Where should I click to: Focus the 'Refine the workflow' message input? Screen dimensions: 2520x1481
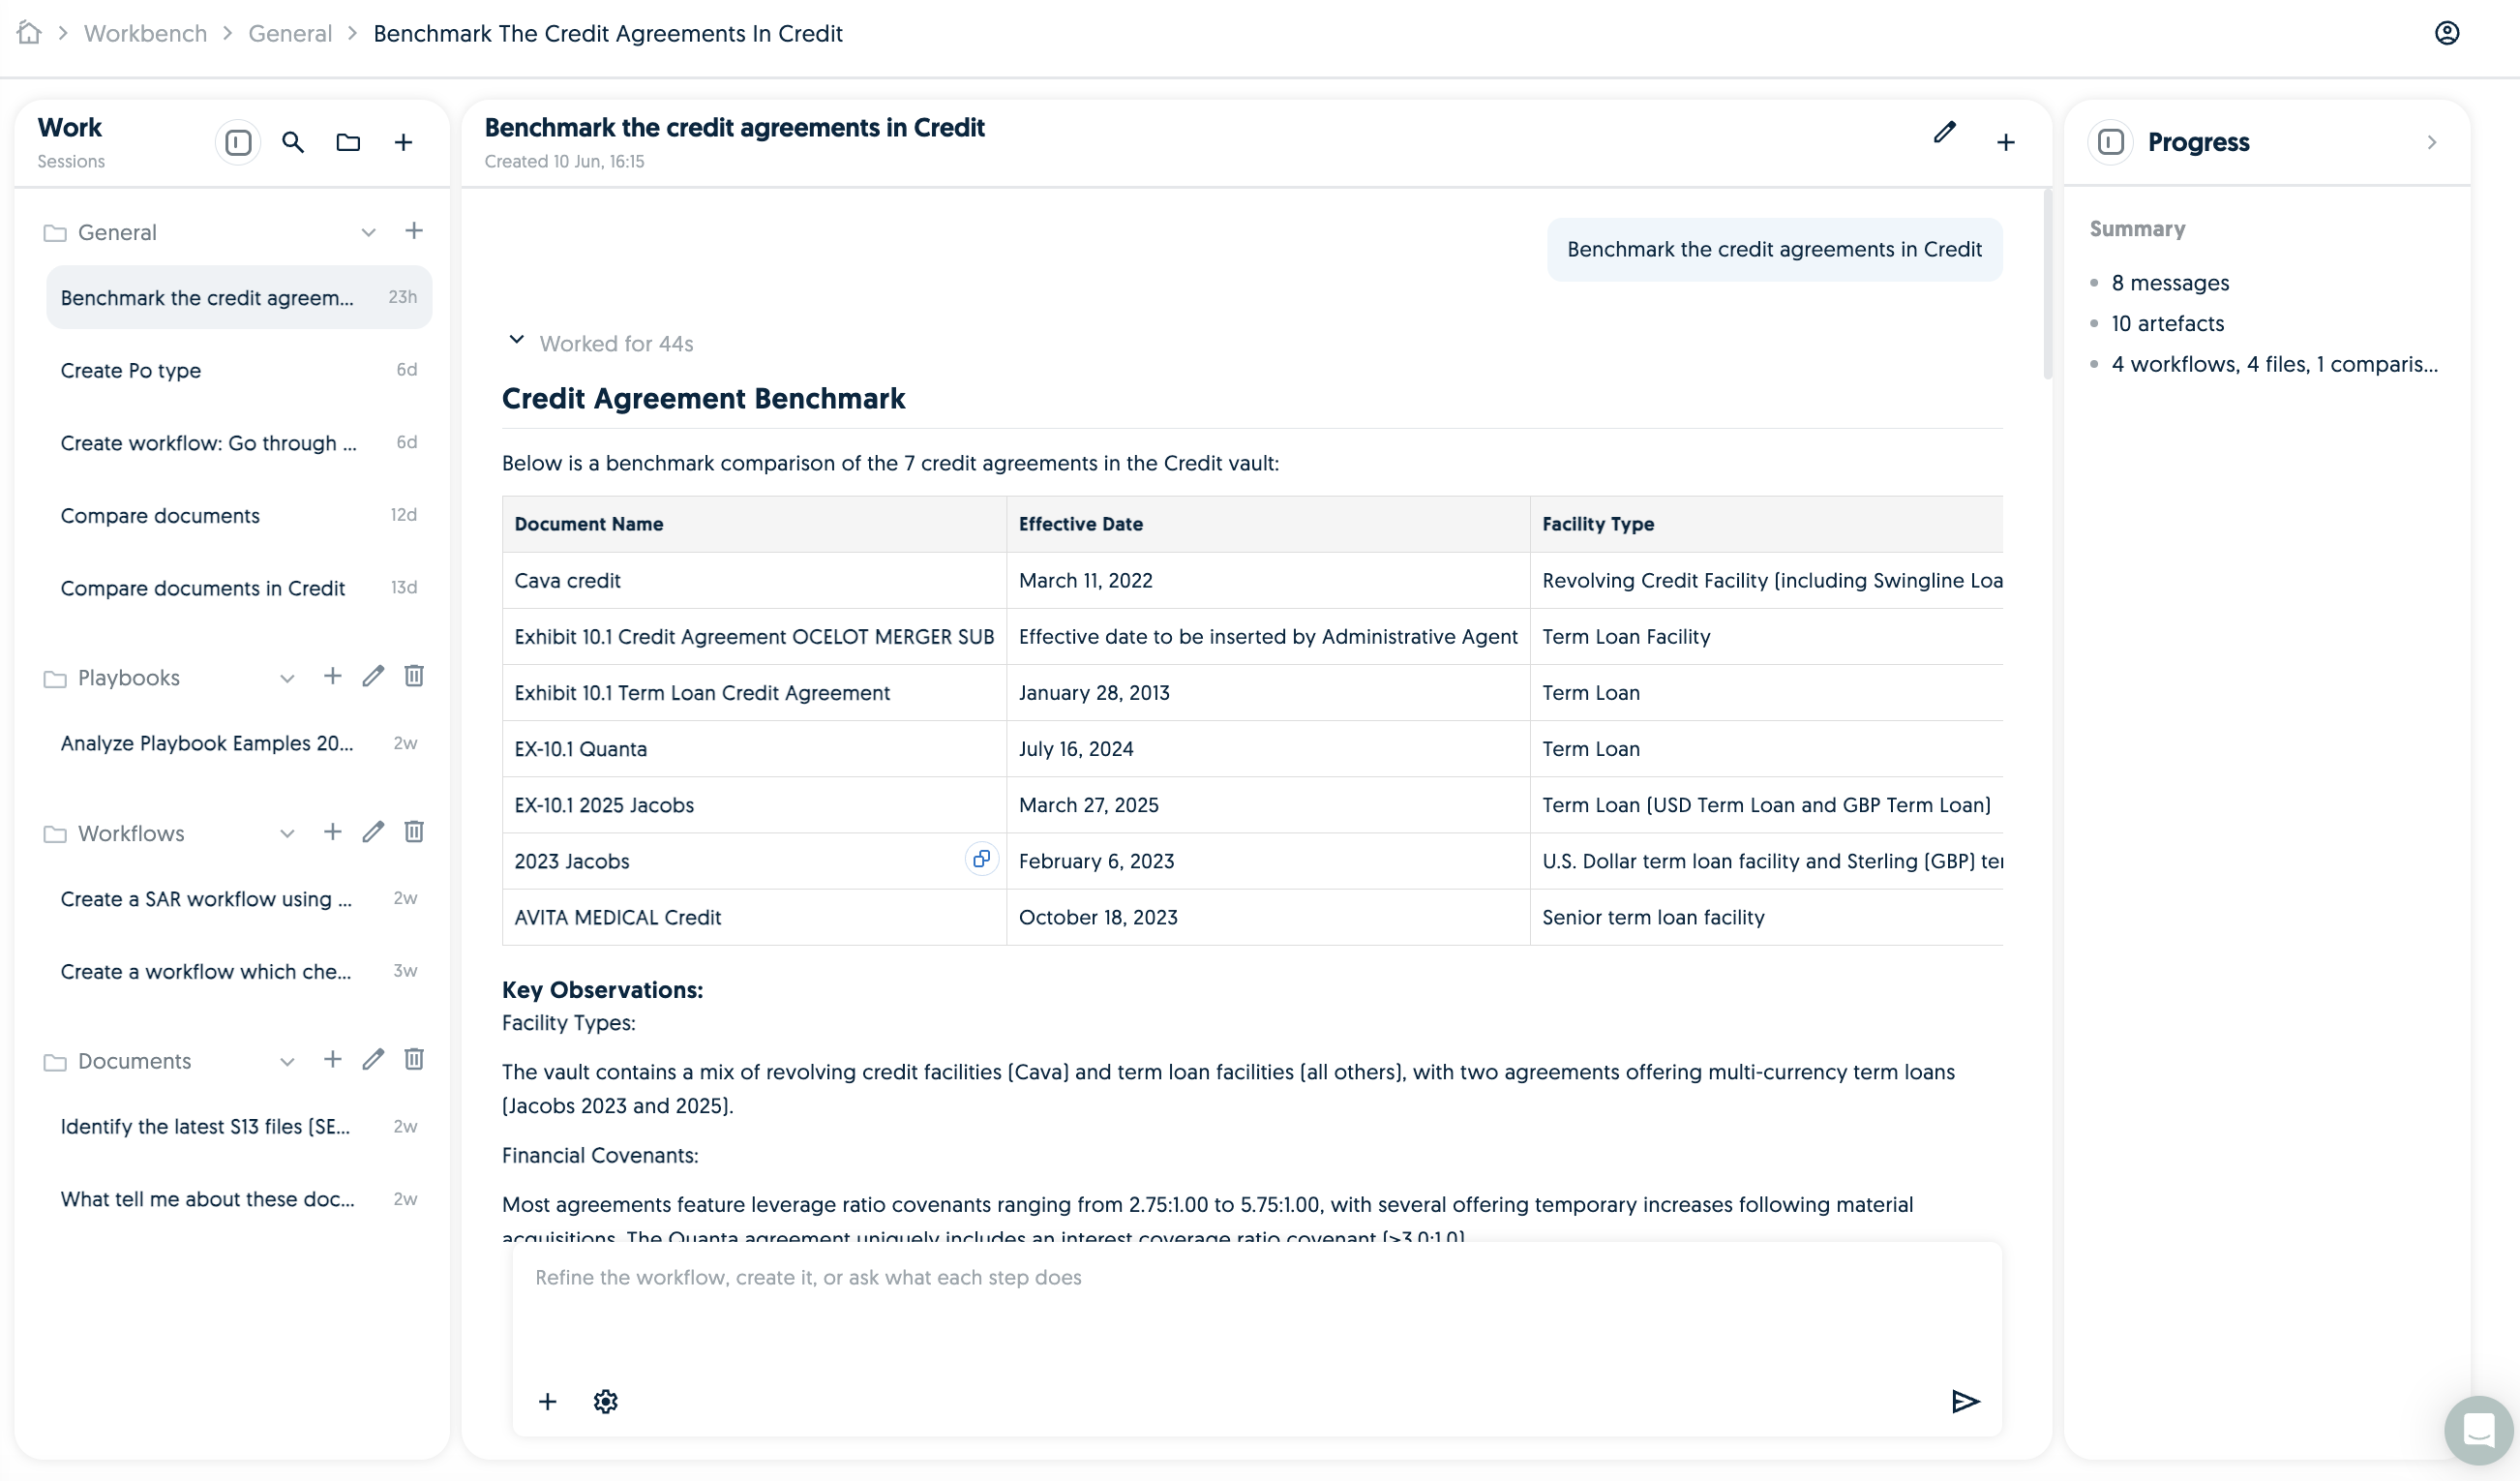(1257, 1310)
